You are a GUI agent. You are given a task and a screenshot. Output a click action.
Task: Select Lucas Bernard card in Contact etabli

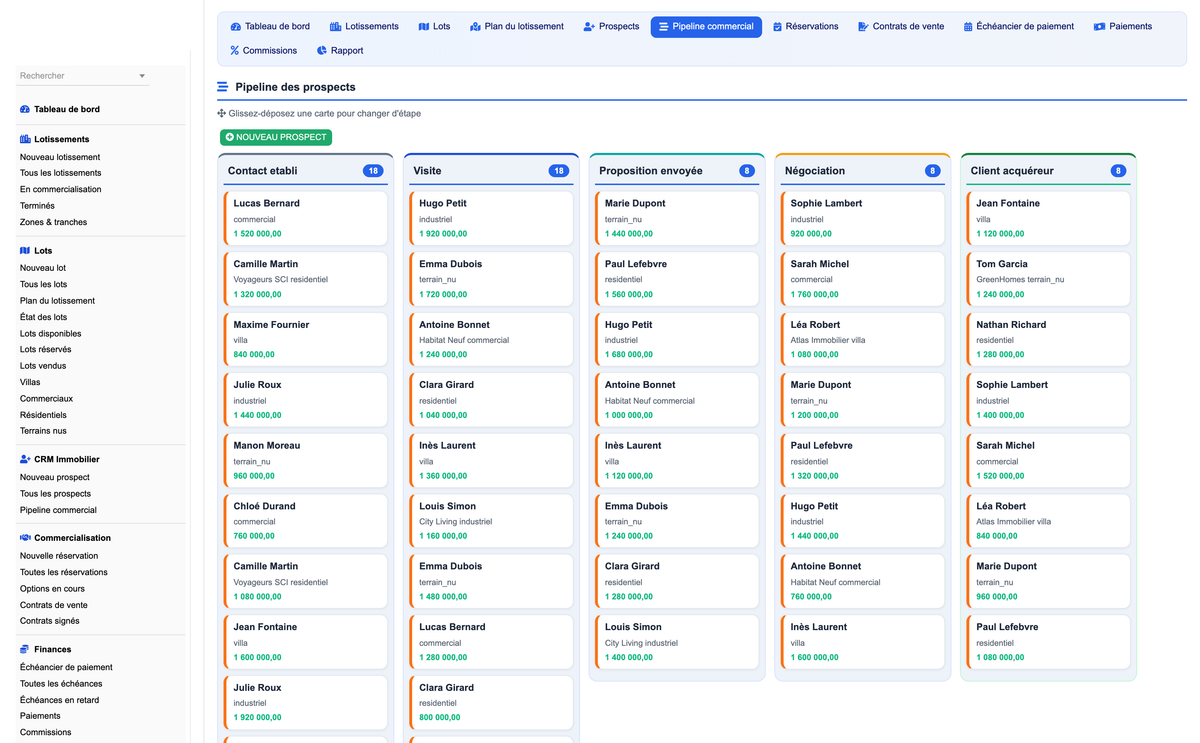pyautogui.click(x=306, y=218)
